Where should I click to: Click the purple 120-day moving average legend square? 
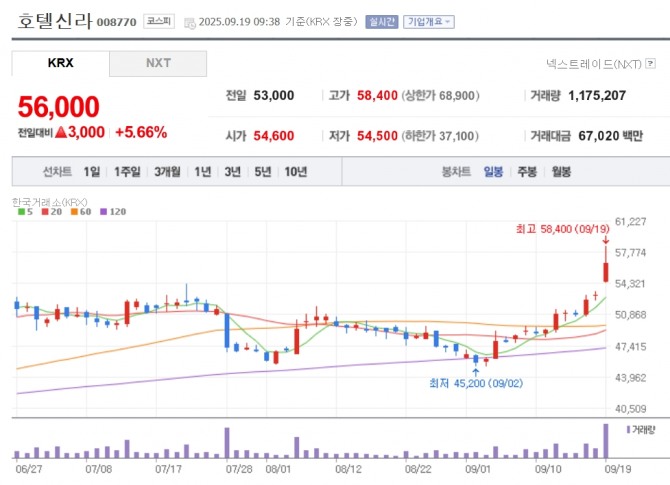pyautogui.click(x=103, y=212)
